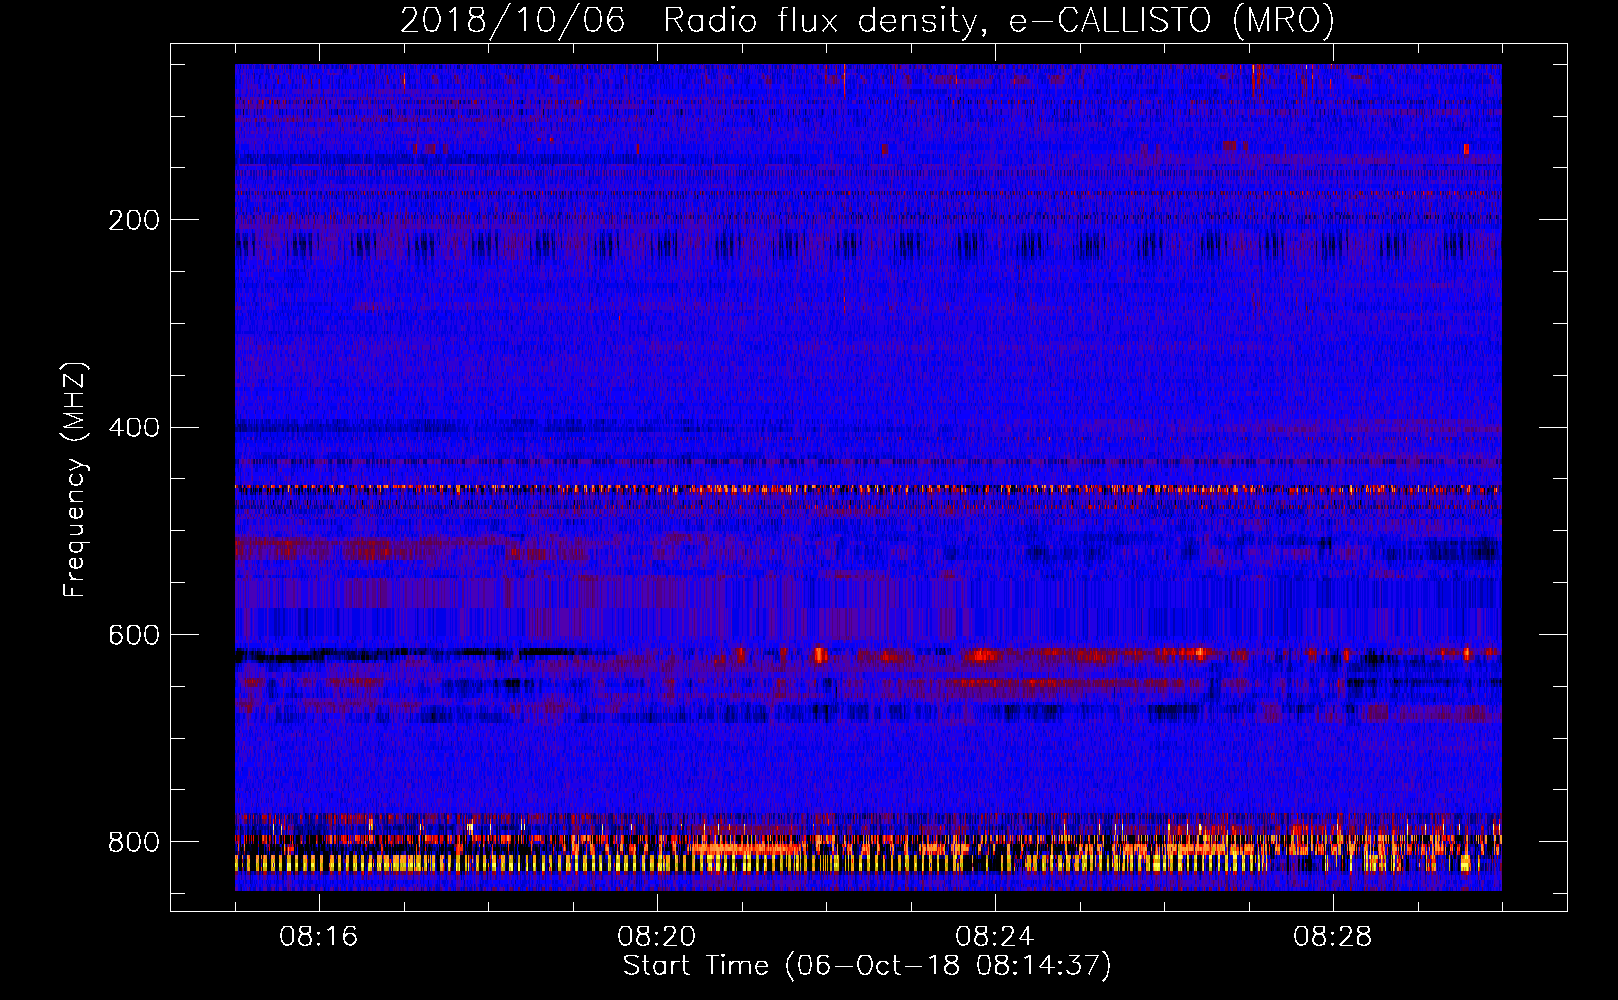Click the "Start Time (06-Oct-18 08:14:37)" label
1618x1000 pixels.
click(x=867, y=966)
